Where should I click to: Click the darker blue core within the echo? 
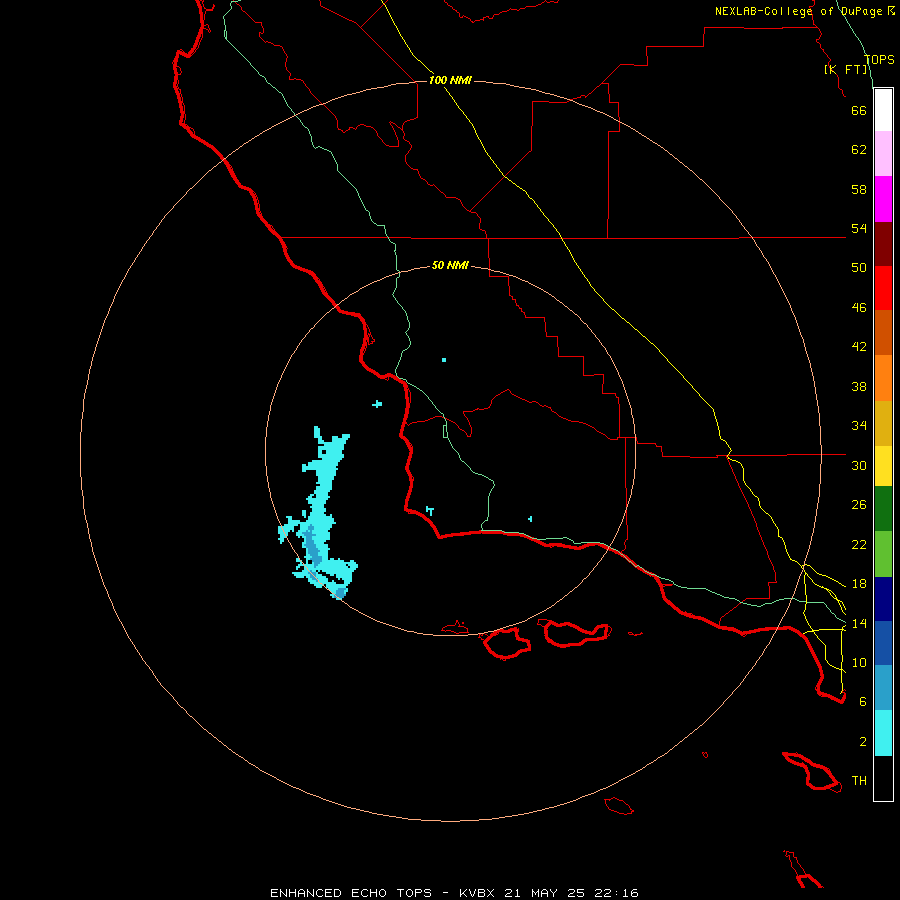click(x=313, y=545)
